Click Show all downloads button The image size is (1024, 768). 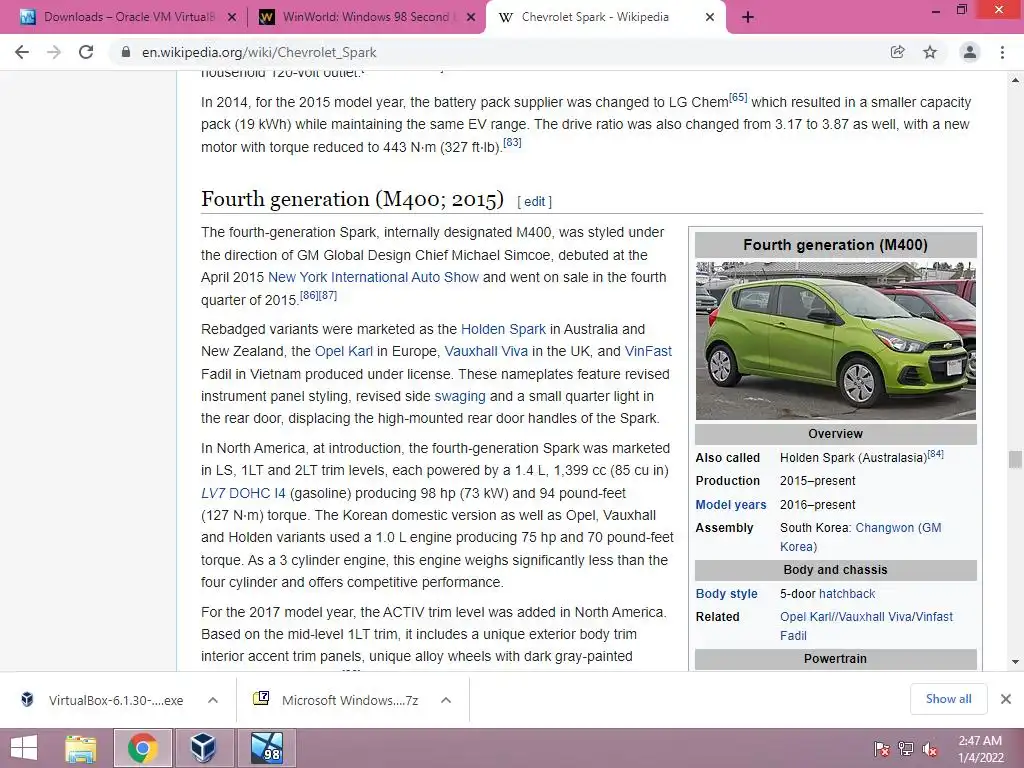948,699
